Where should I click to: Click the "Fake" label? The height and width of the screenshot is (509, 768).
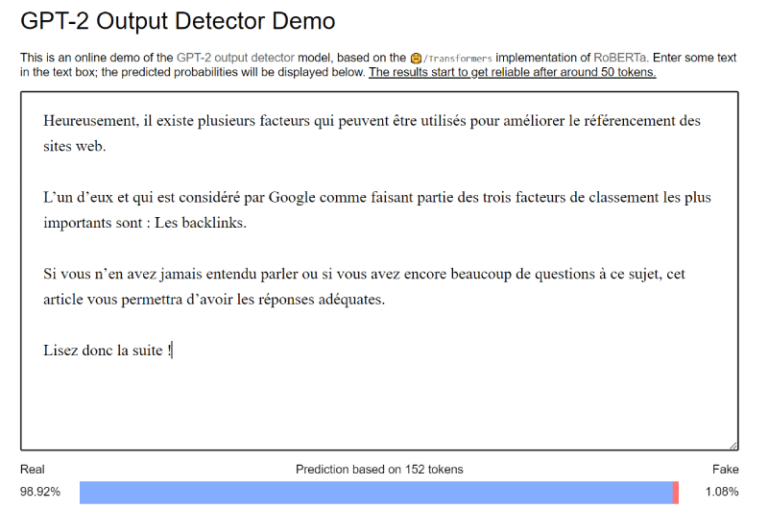click(725, 469)
